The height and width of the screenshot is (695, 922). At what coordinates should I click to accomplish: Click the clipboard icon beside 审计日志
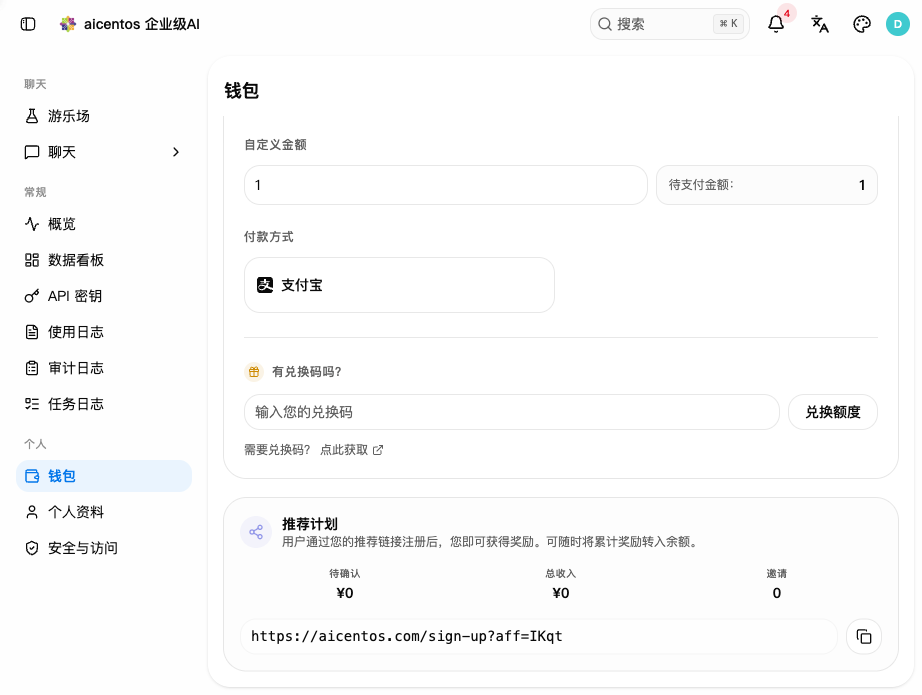click(x=32, y=368)
